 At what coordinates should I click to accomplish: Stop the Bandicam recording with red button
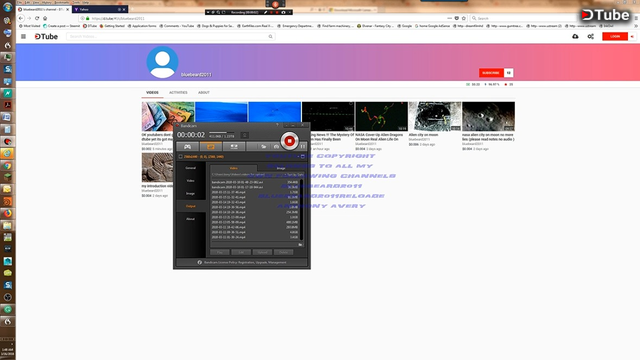click(x=289, y=141)
